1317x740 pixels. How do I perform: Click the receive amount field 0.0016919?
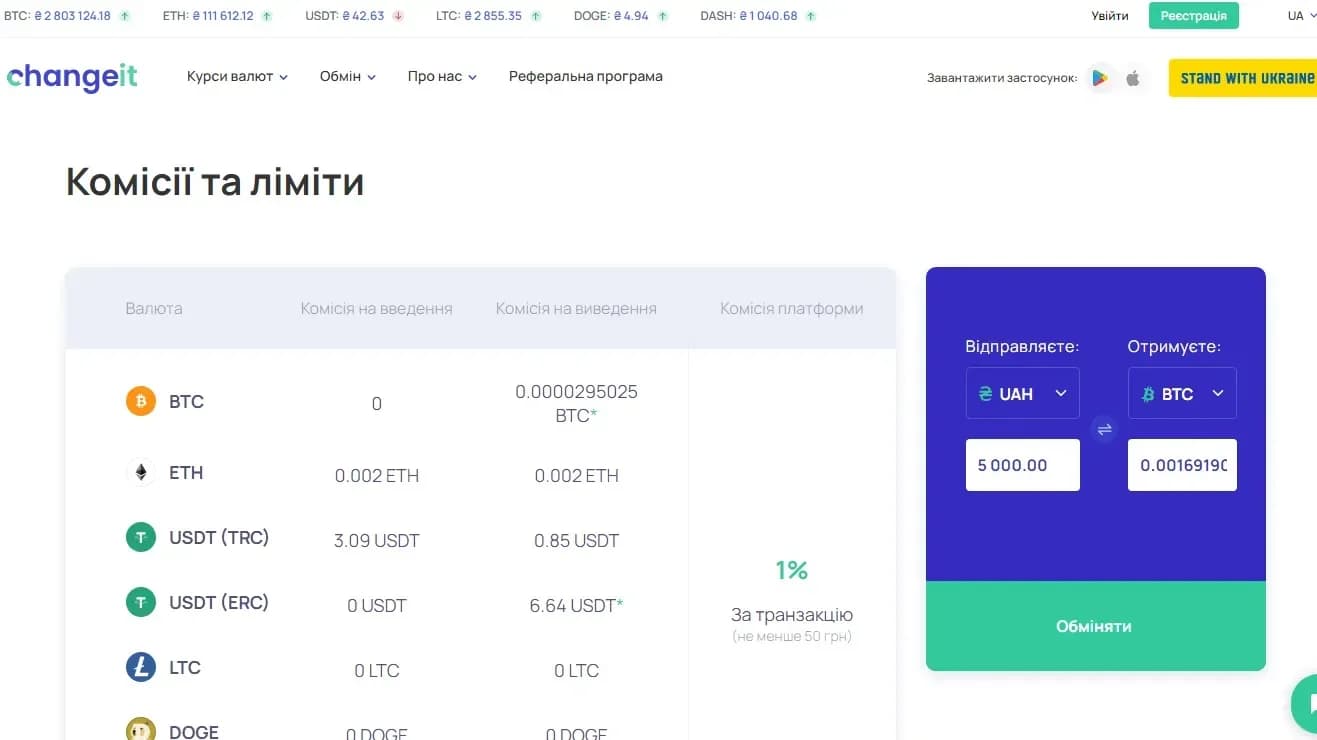(x=1182, y=465)
